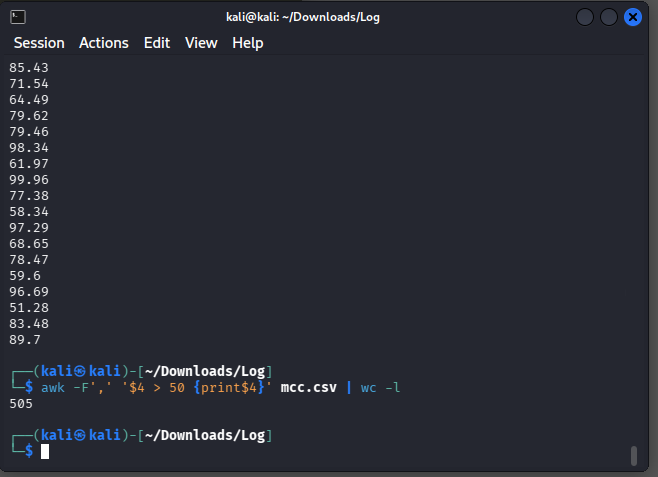Screen dimensions: 658x477
Task: Click the terminal icon in title bar
Action: point(18,17)
